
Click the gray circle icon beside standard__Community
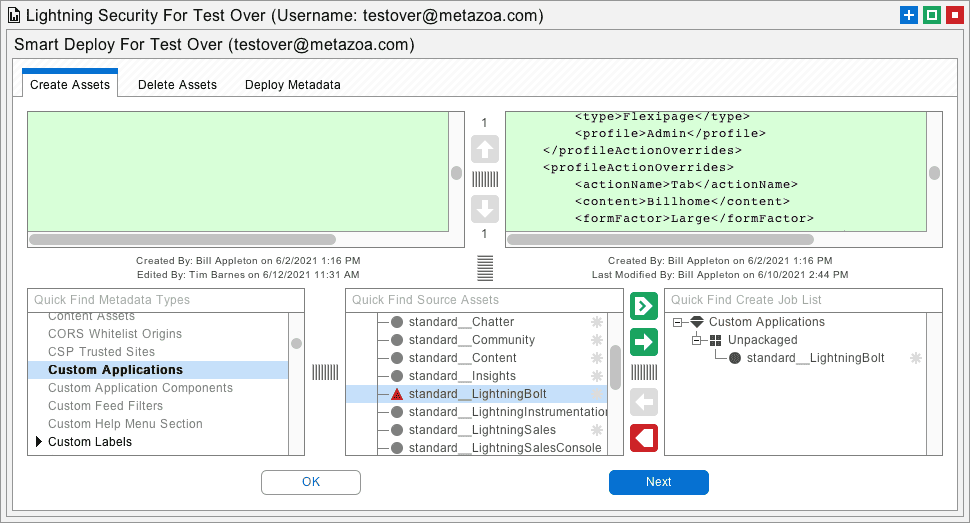click(397, 340)
